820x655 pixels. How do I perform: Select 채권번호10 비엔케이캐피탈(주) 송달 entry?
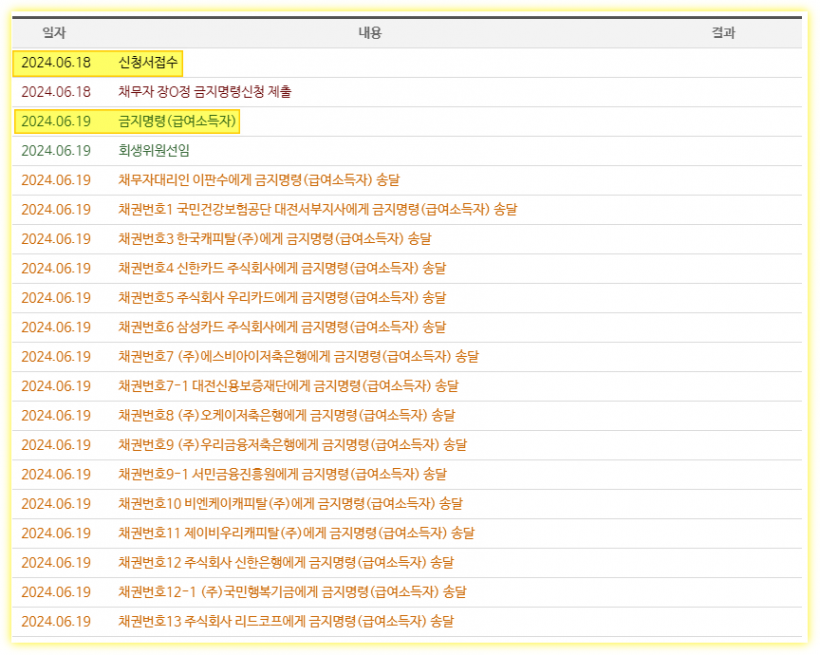coord(290,504)
